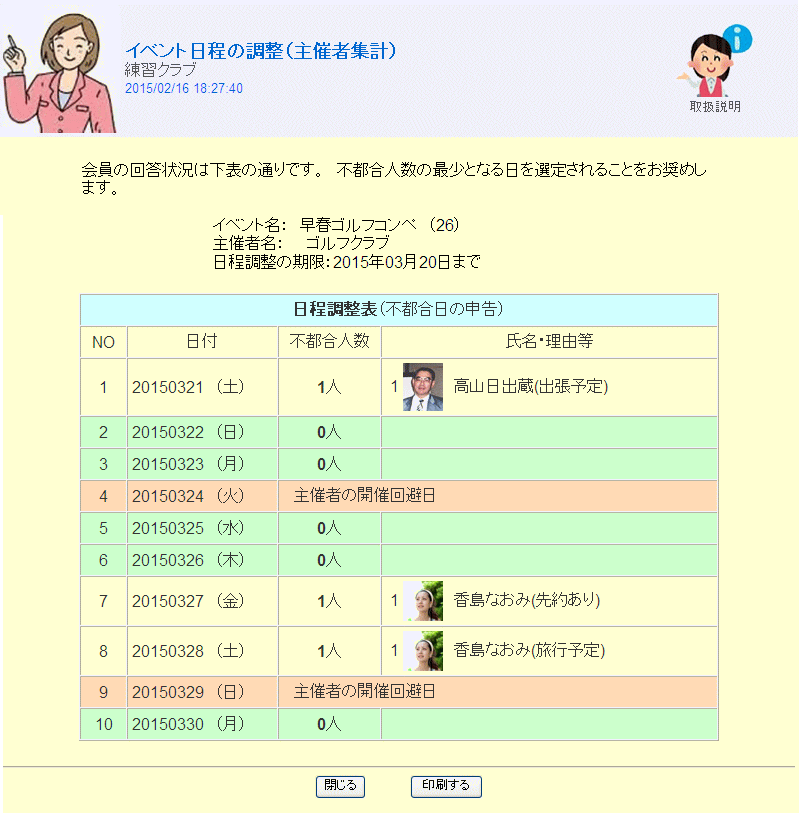Screen dimensions: 799x813
Task: Click the woman mascot illustration in header
Action: click(x=58, y=73)
